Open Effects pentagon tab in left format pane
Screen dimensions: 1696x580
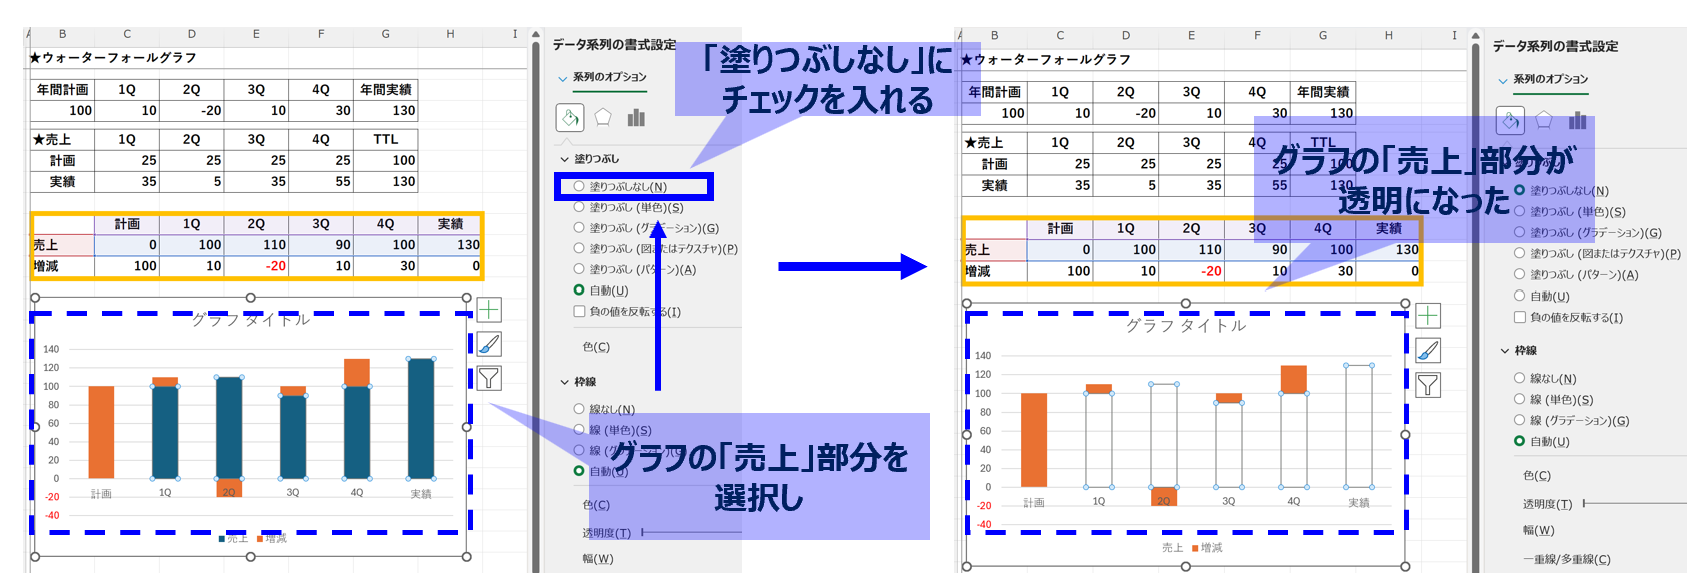pos(603,118)
